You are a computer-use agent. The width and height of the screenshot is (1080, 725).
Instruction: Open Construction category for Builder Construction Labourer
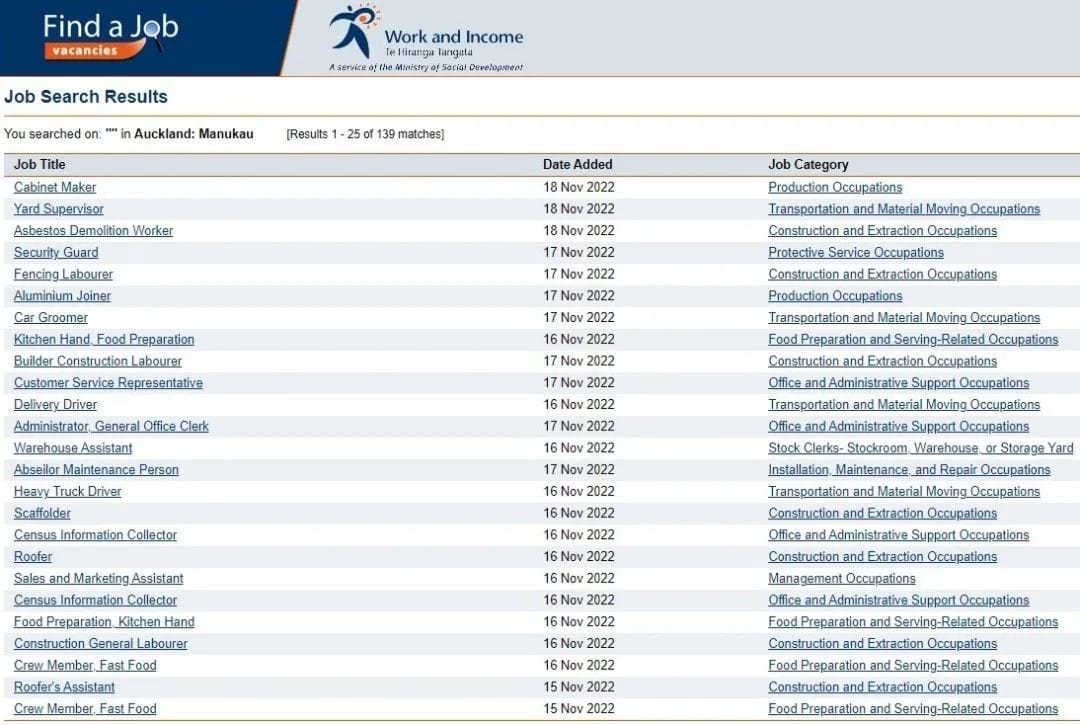882,361
